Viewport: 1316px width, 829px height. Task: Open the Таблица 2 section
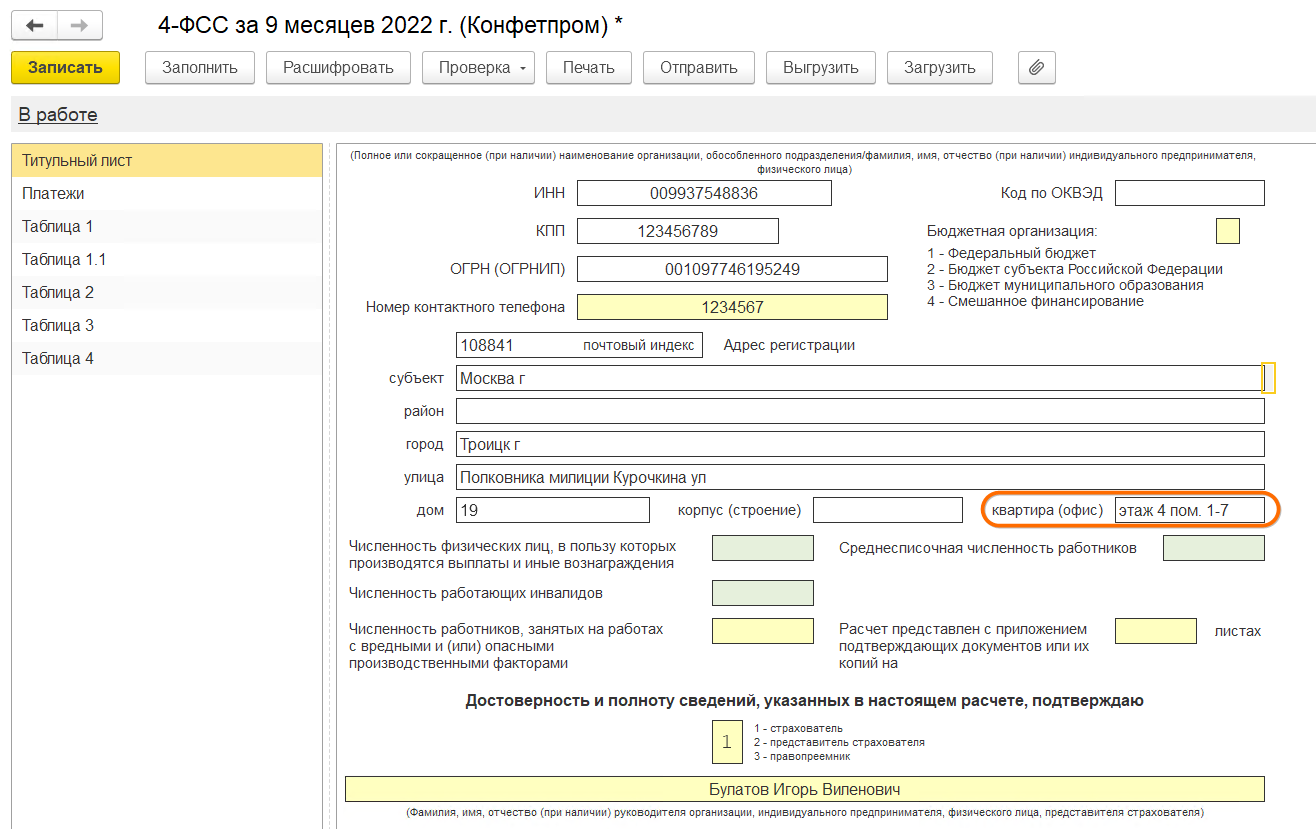pyautogui.click(x=166, y=293)
